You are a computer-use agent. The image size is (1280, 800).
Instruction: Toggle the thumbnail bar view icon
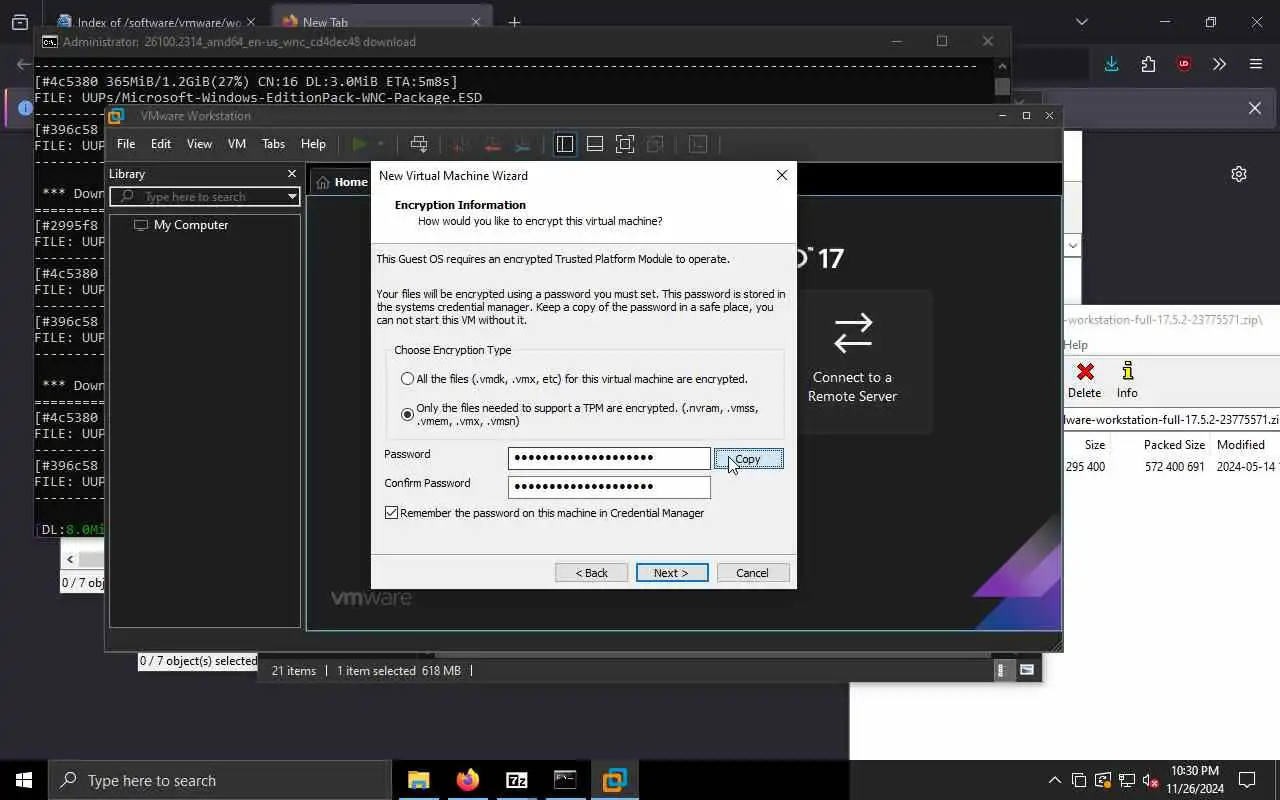tap(595, 144)
